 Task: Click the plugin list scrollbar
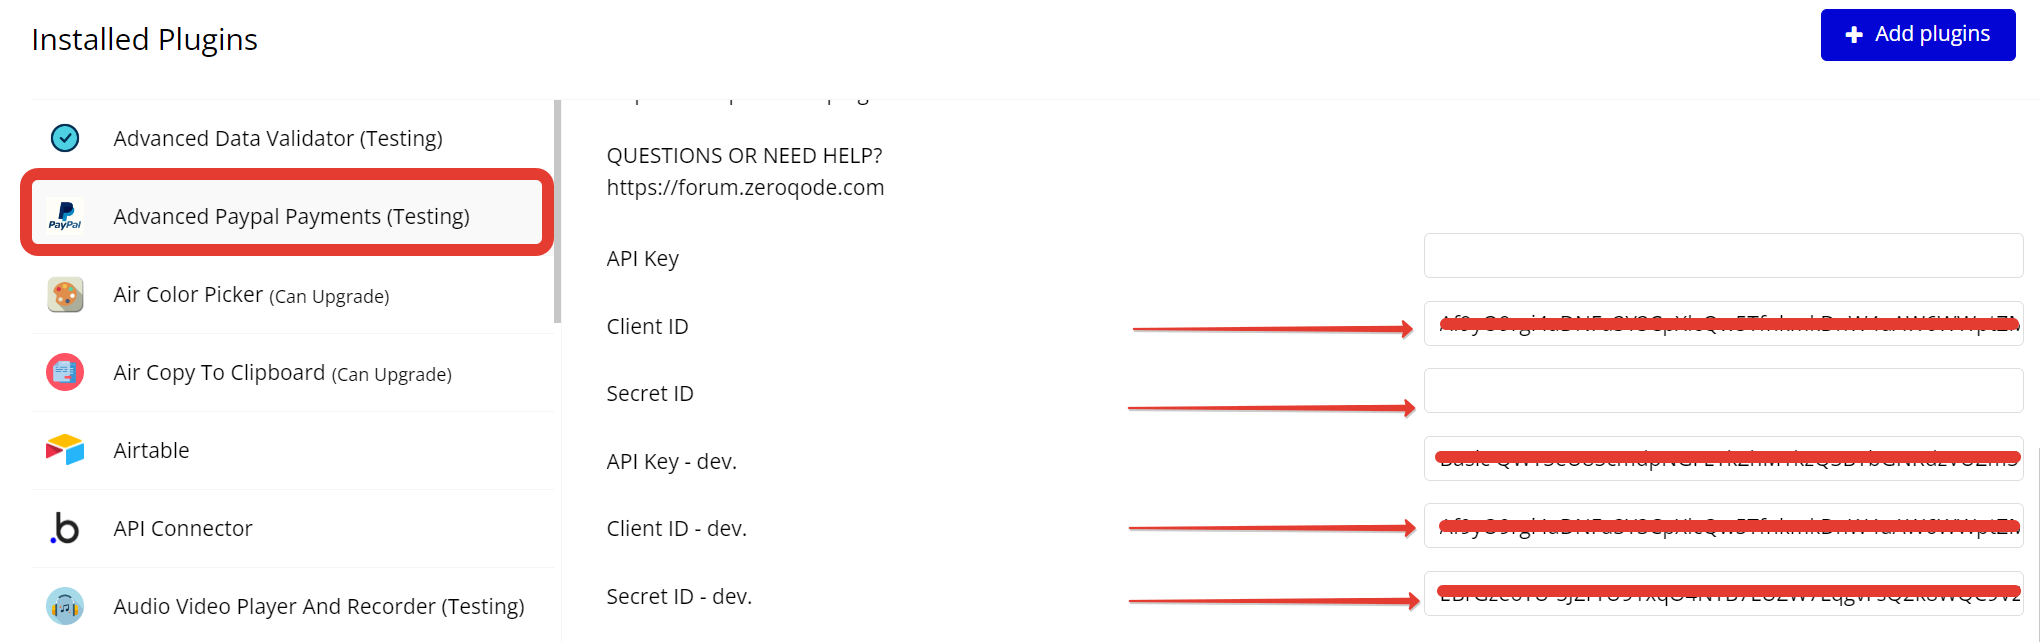click(557, 210)
